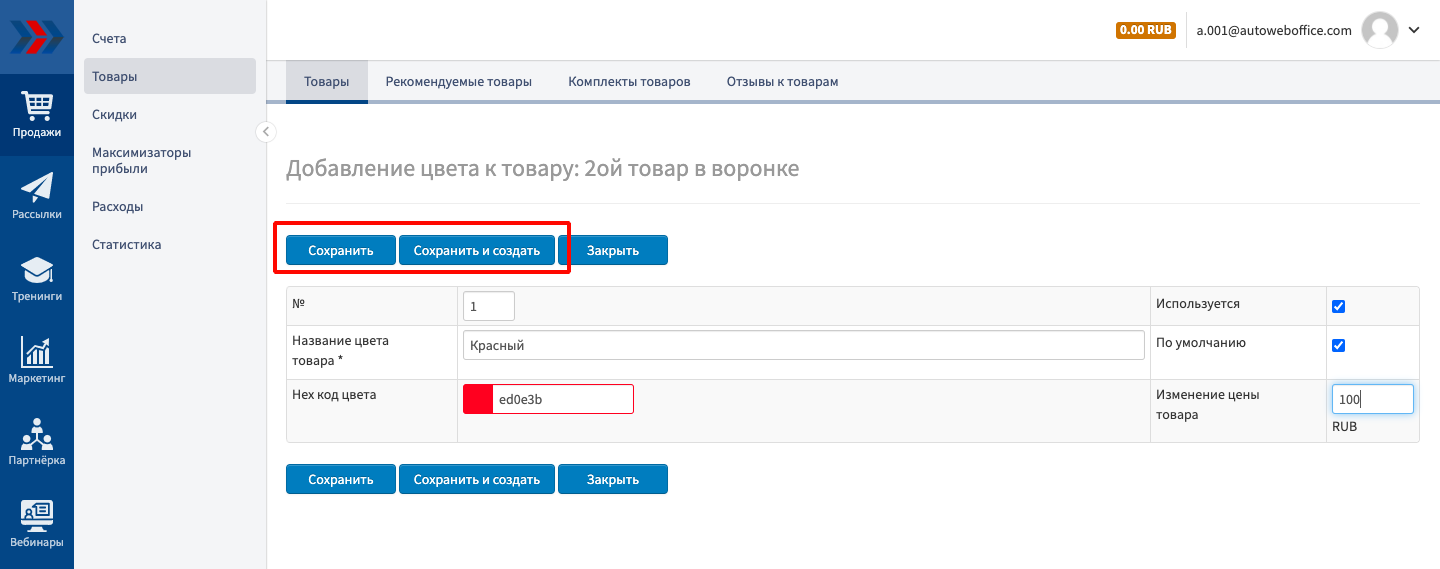Expand the account dropdown chevron

click(1414, 30)
